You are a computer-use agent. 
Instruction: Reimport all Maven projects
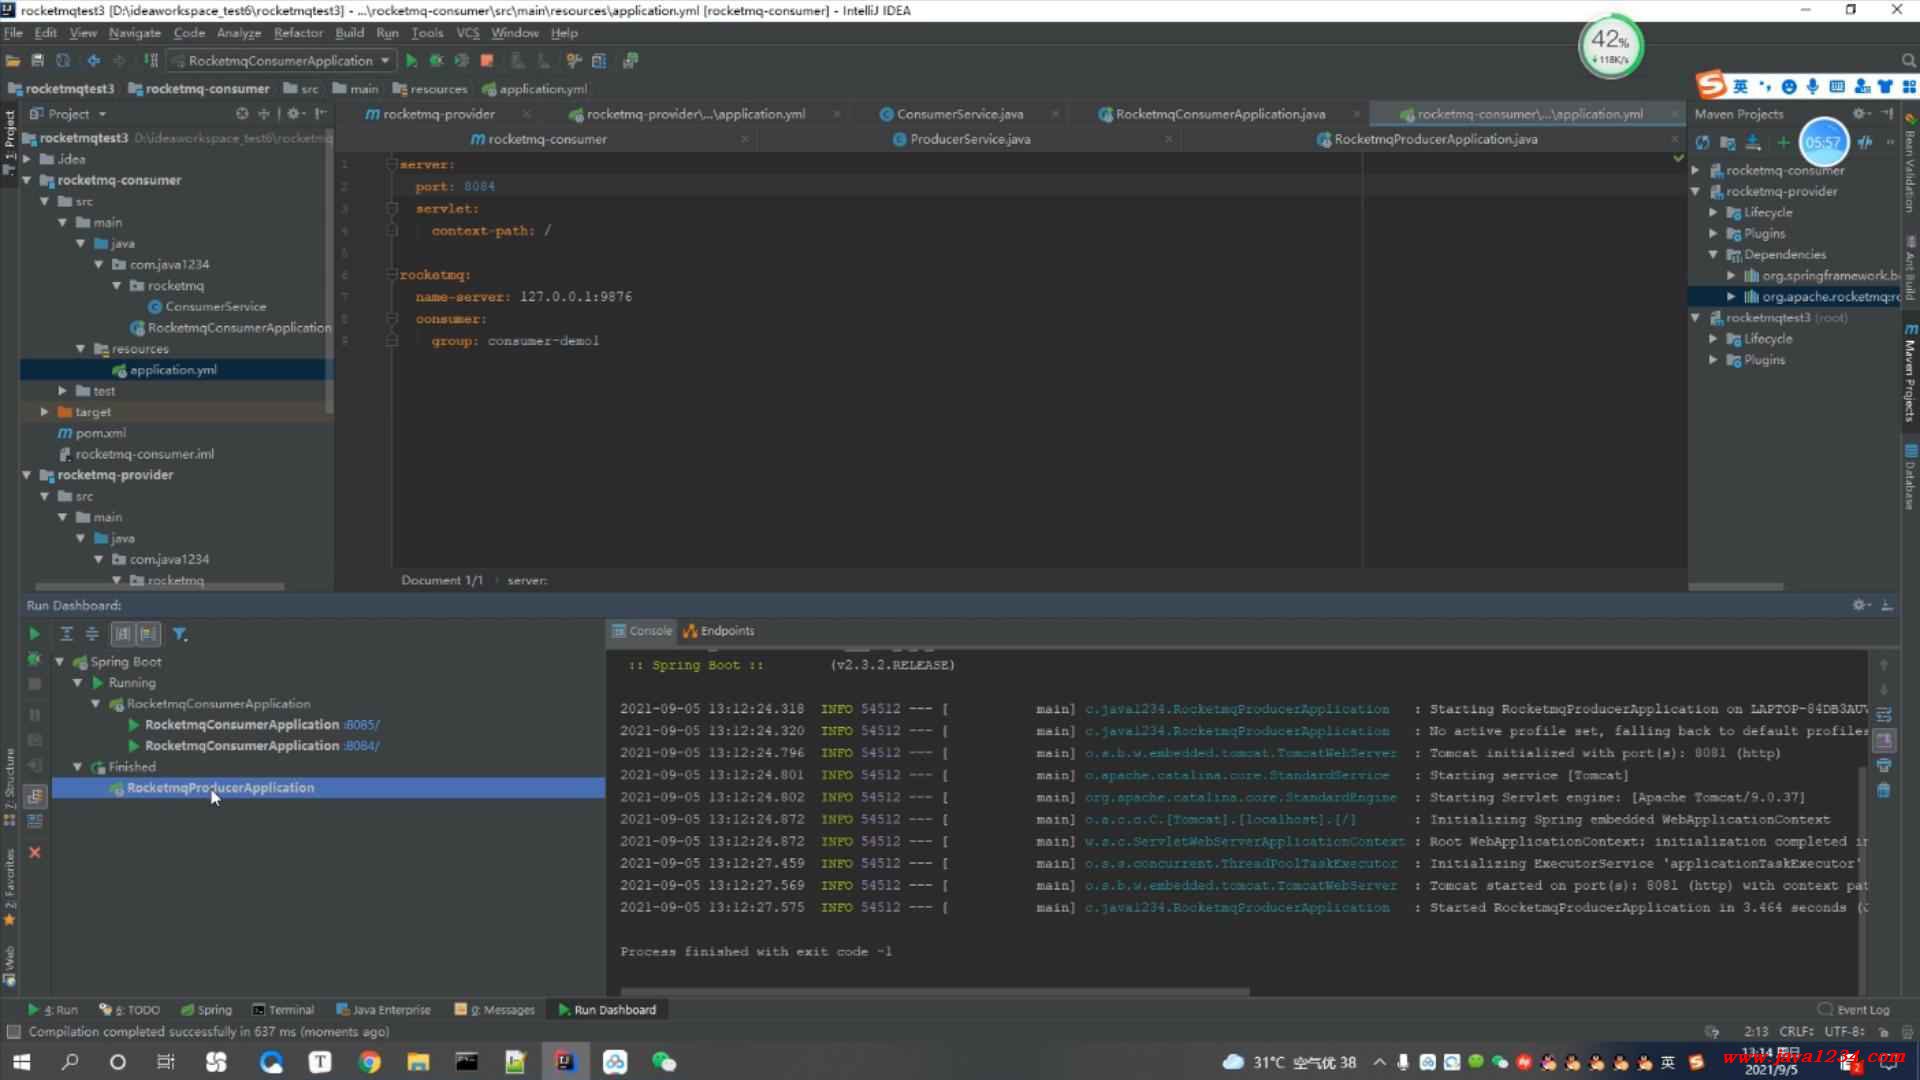coord(1702,143)
